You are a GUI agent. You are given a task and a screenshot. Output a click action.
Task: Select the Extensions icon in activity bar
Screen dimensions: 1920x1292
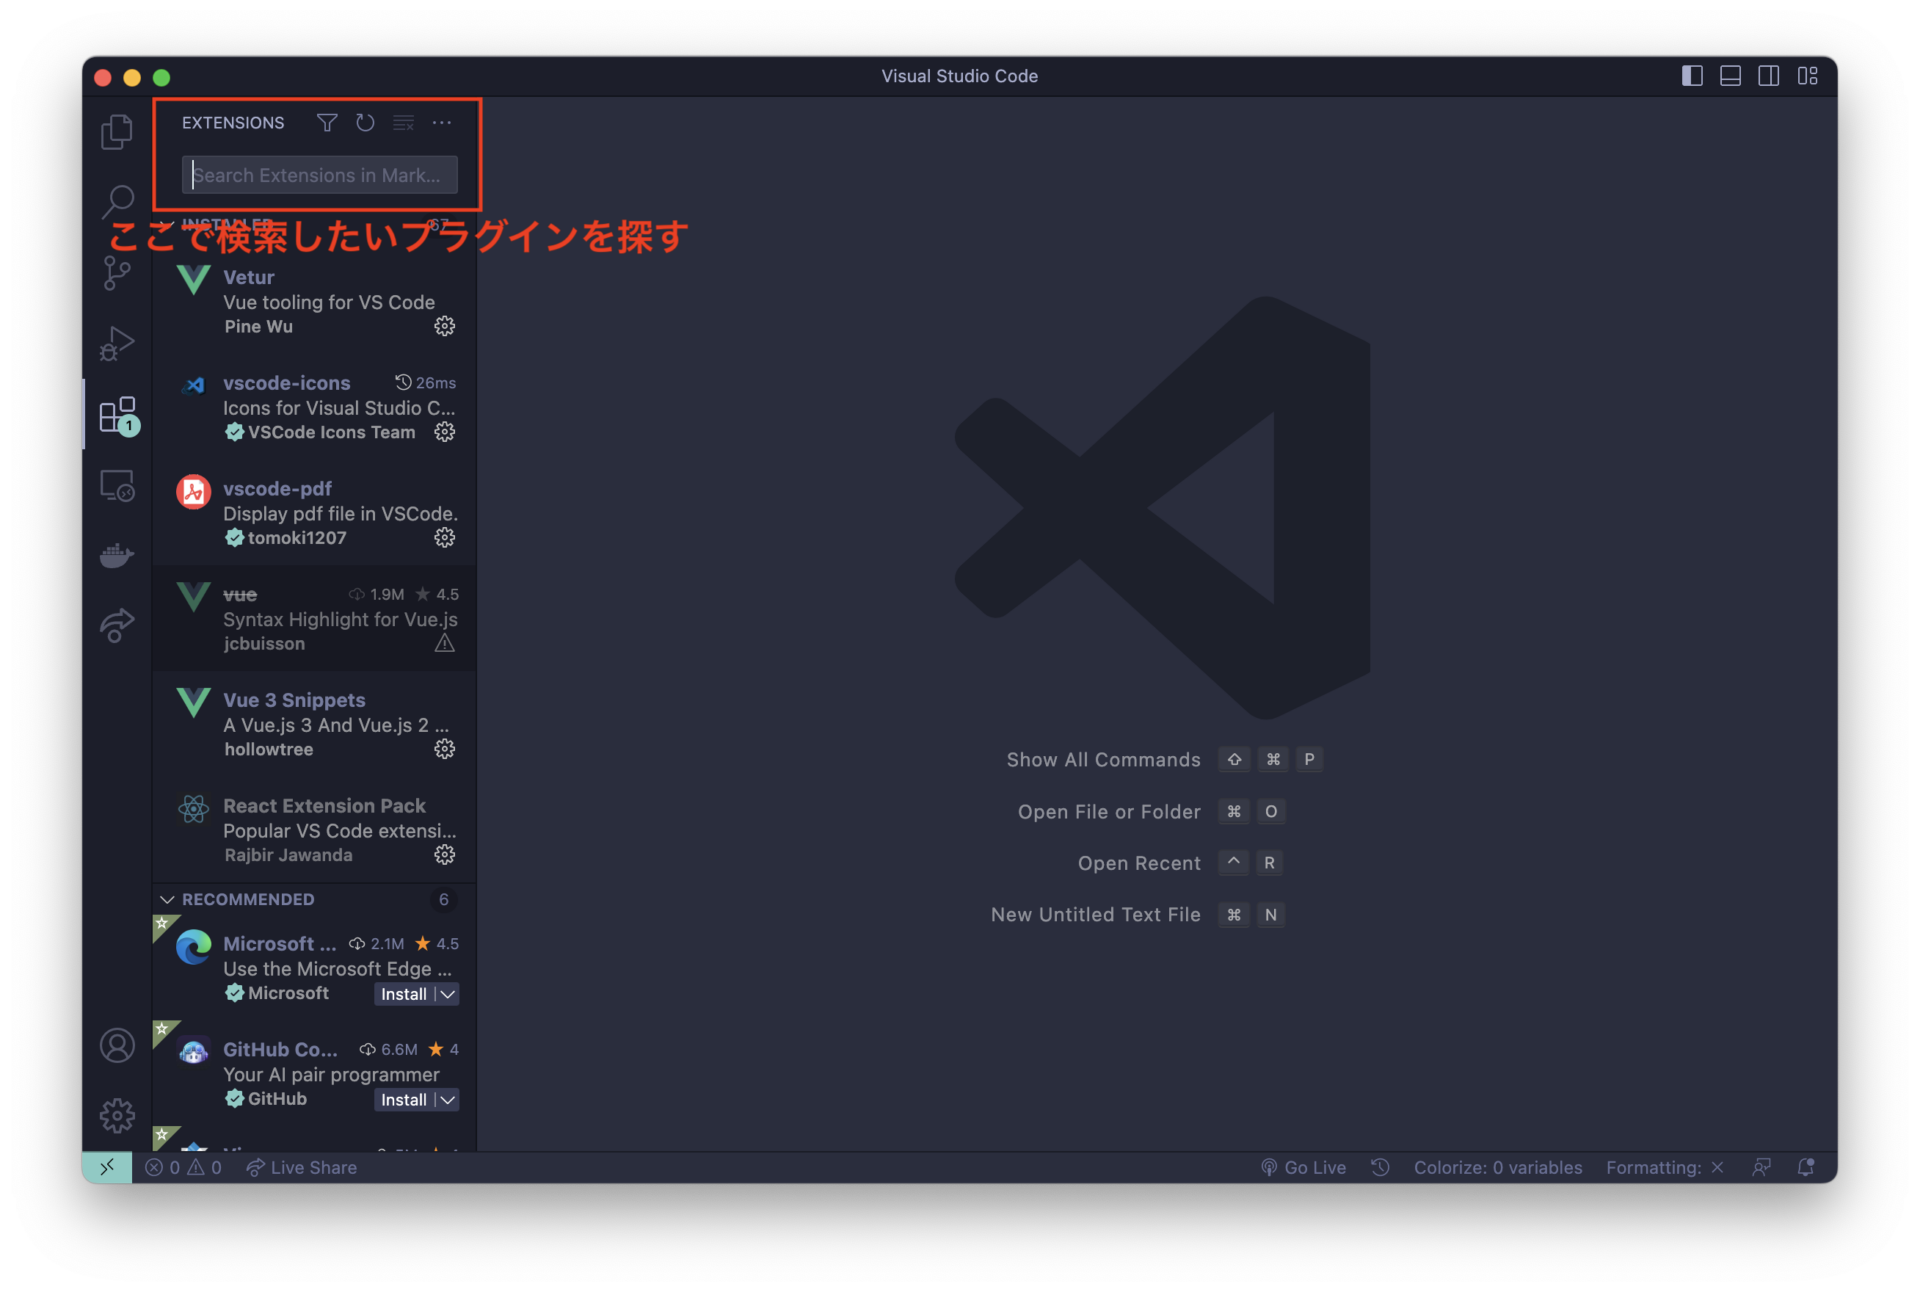(x=117, y=414)
